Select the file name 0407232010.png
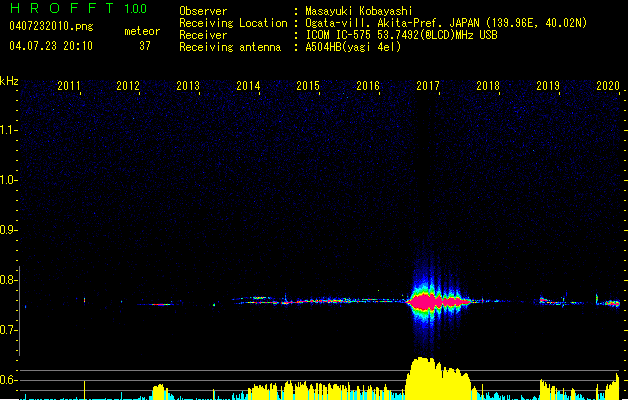 pyautogui.click(x=51, y=26)
